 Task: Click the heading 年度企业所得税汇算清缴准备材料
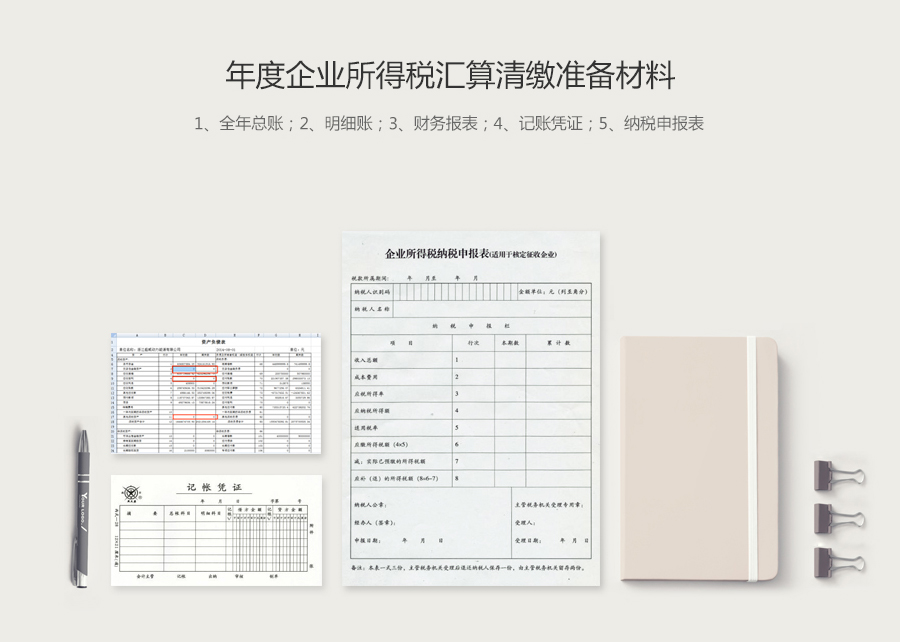[449, 75]
